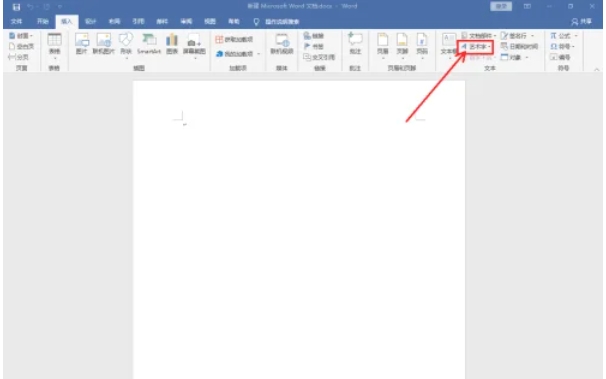Insert a Chart (图表)
The width and height of the screenshot is (606, 379).
point(172,44)
